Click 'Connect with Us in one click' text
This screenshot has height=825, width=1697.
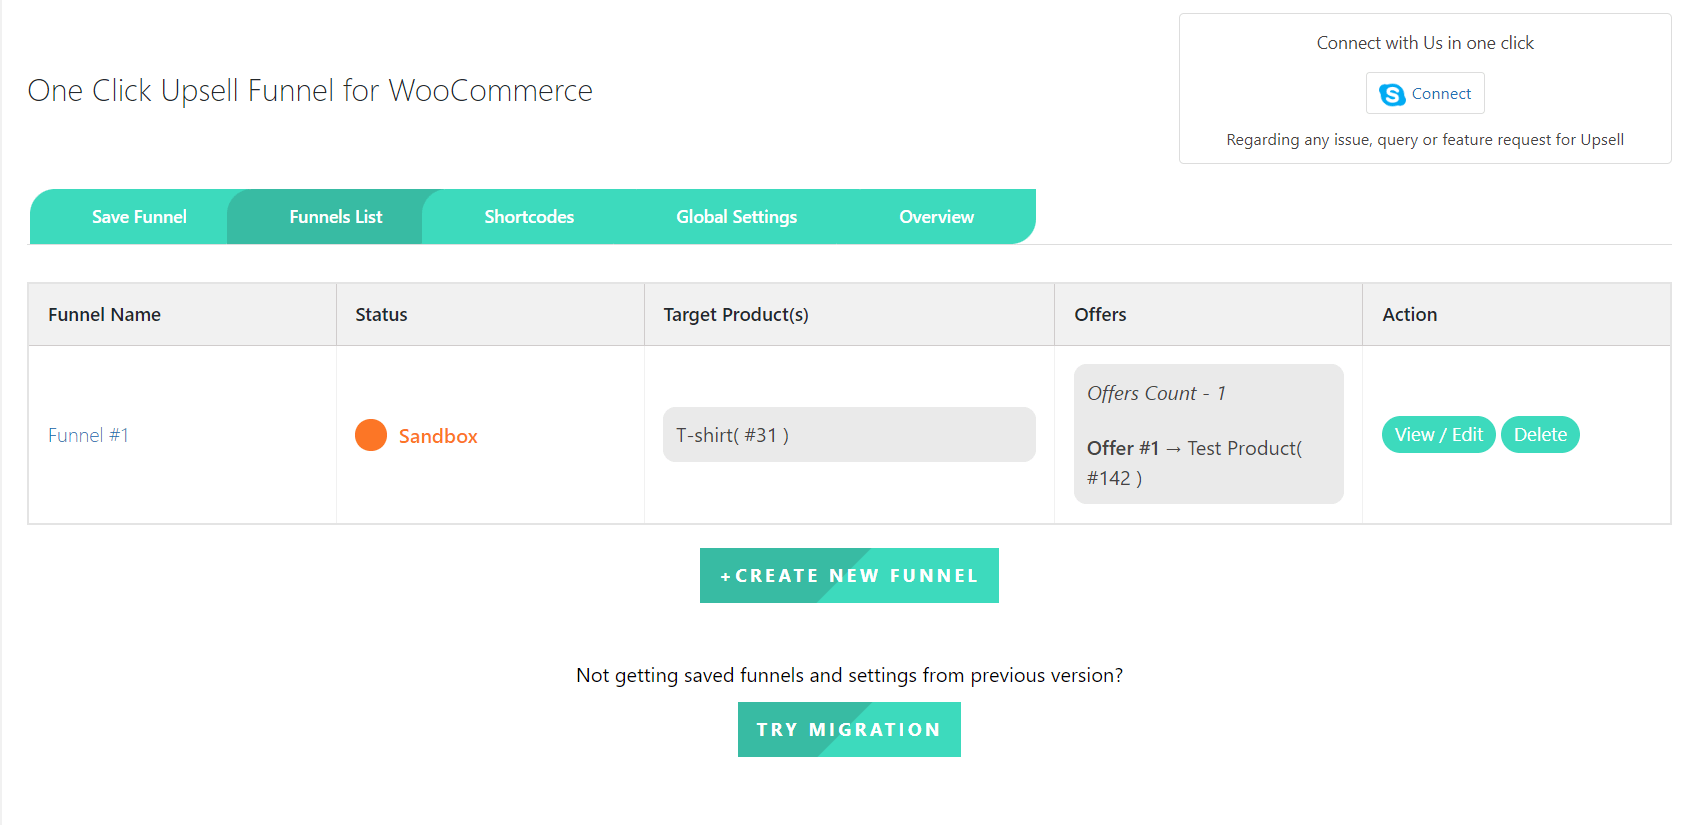(x=1425, y=43)
